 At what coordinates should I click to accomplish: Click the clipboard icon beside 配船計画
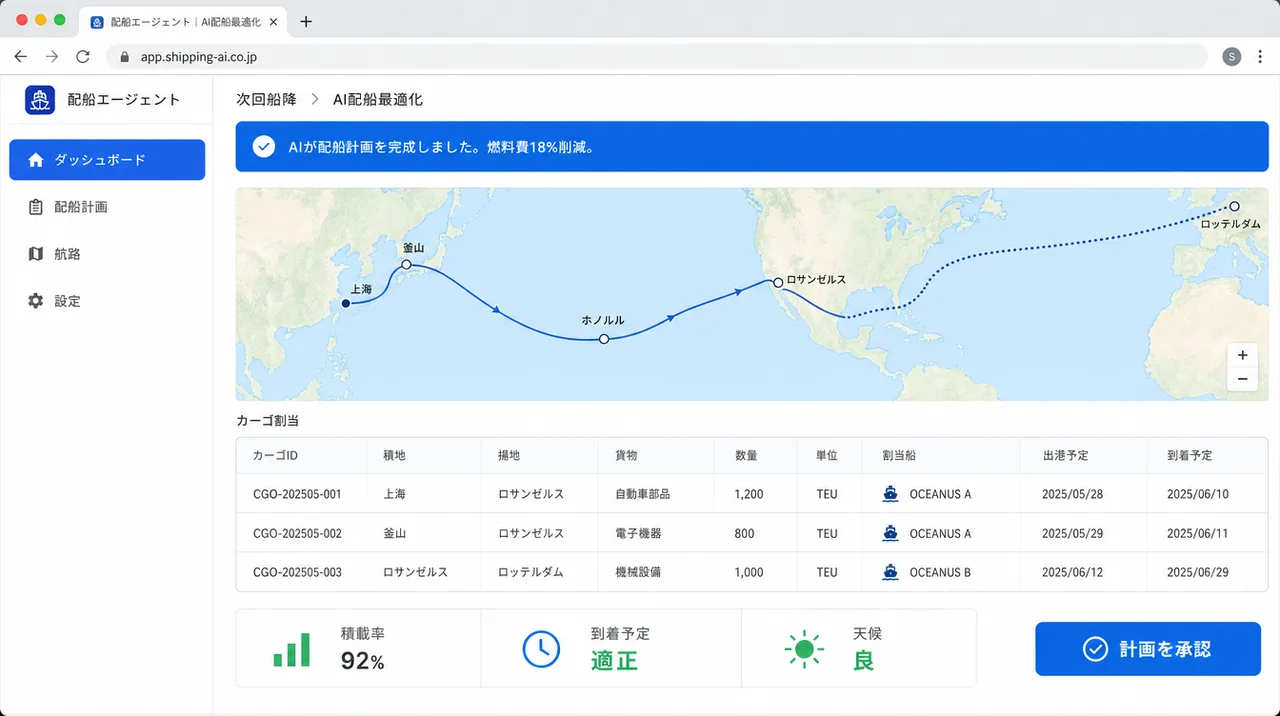coord(36,207)
